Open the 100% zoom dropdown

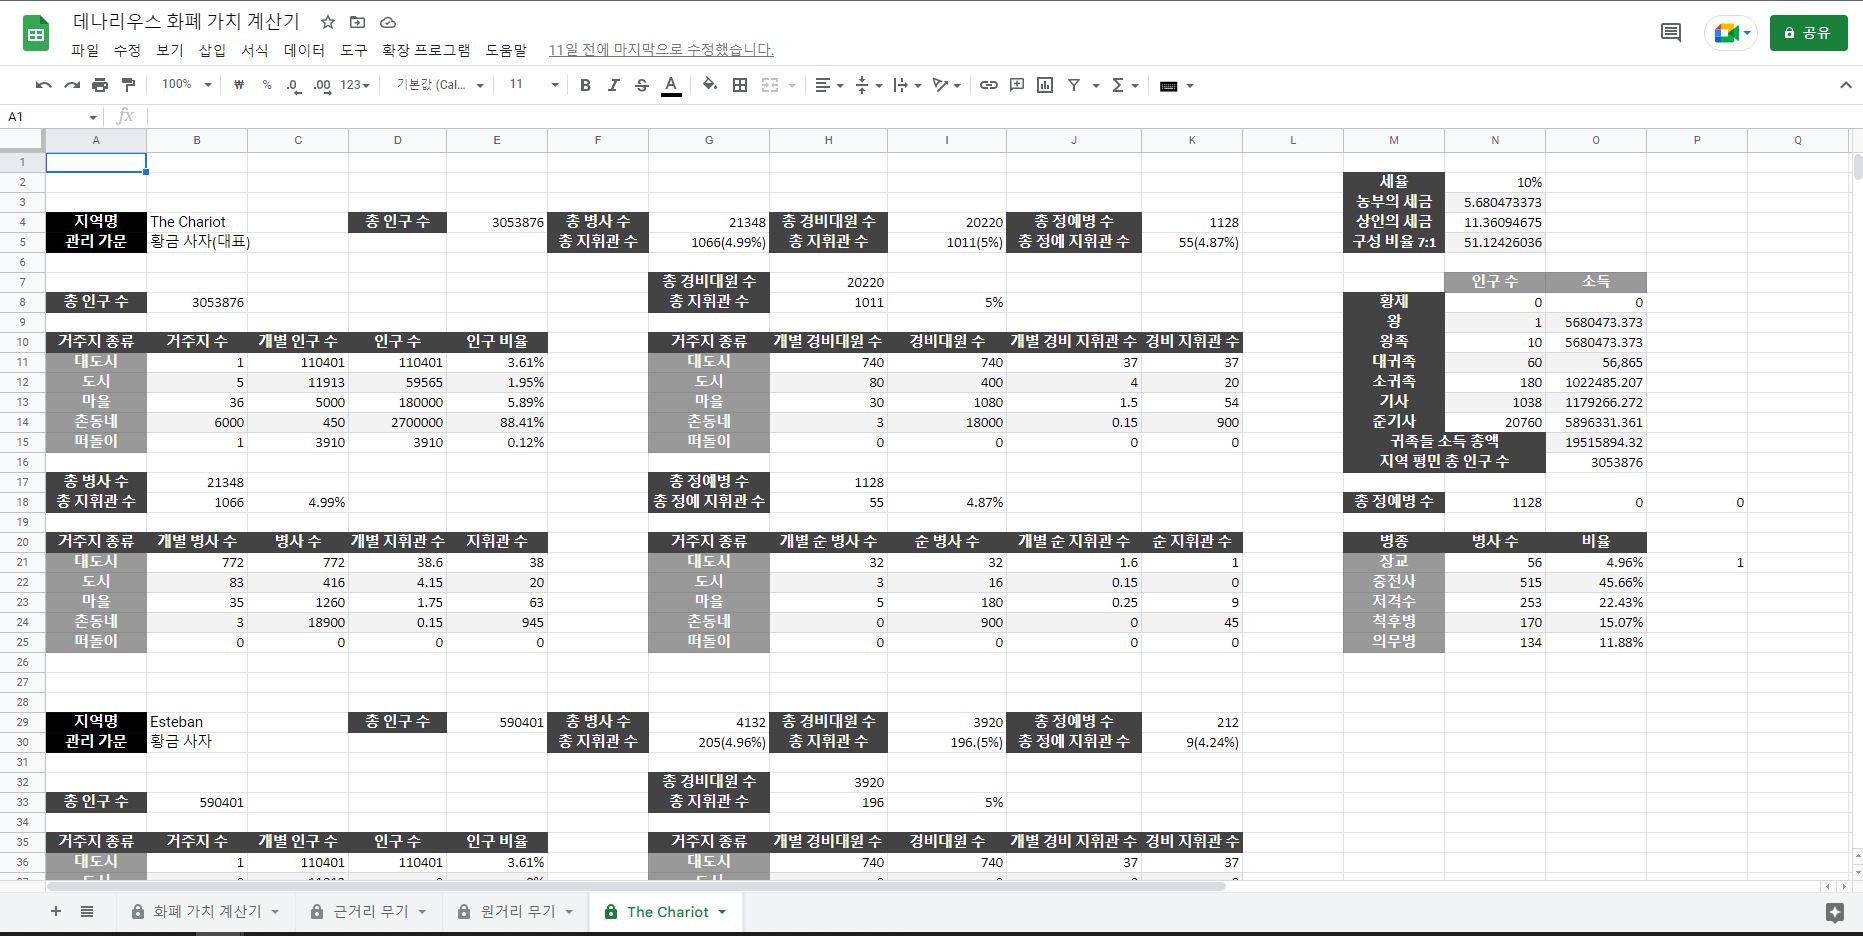tap(187, 85)
